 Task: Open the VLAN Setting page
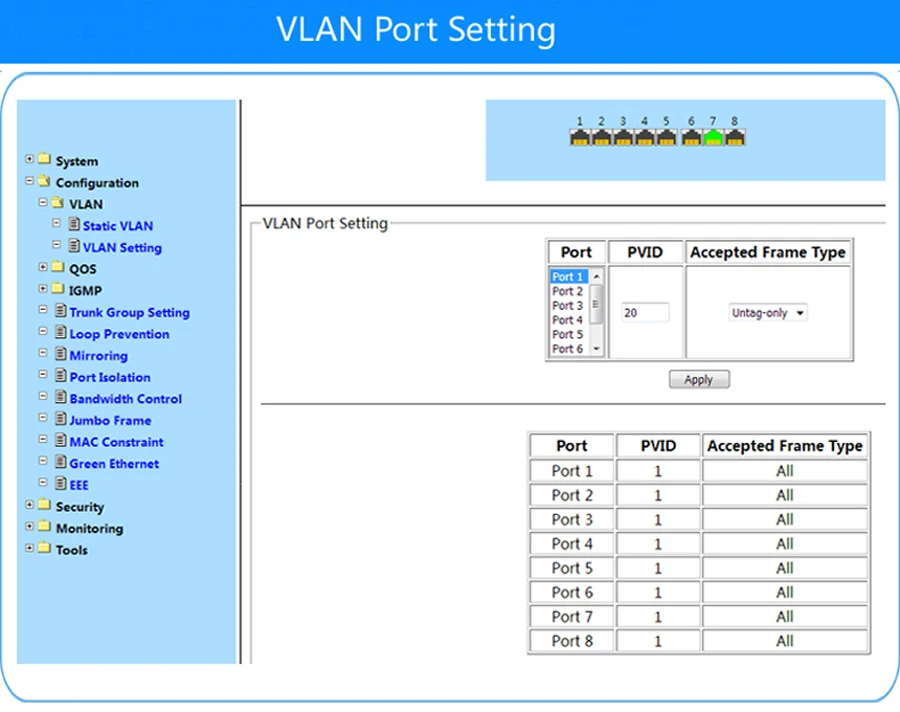122,247
